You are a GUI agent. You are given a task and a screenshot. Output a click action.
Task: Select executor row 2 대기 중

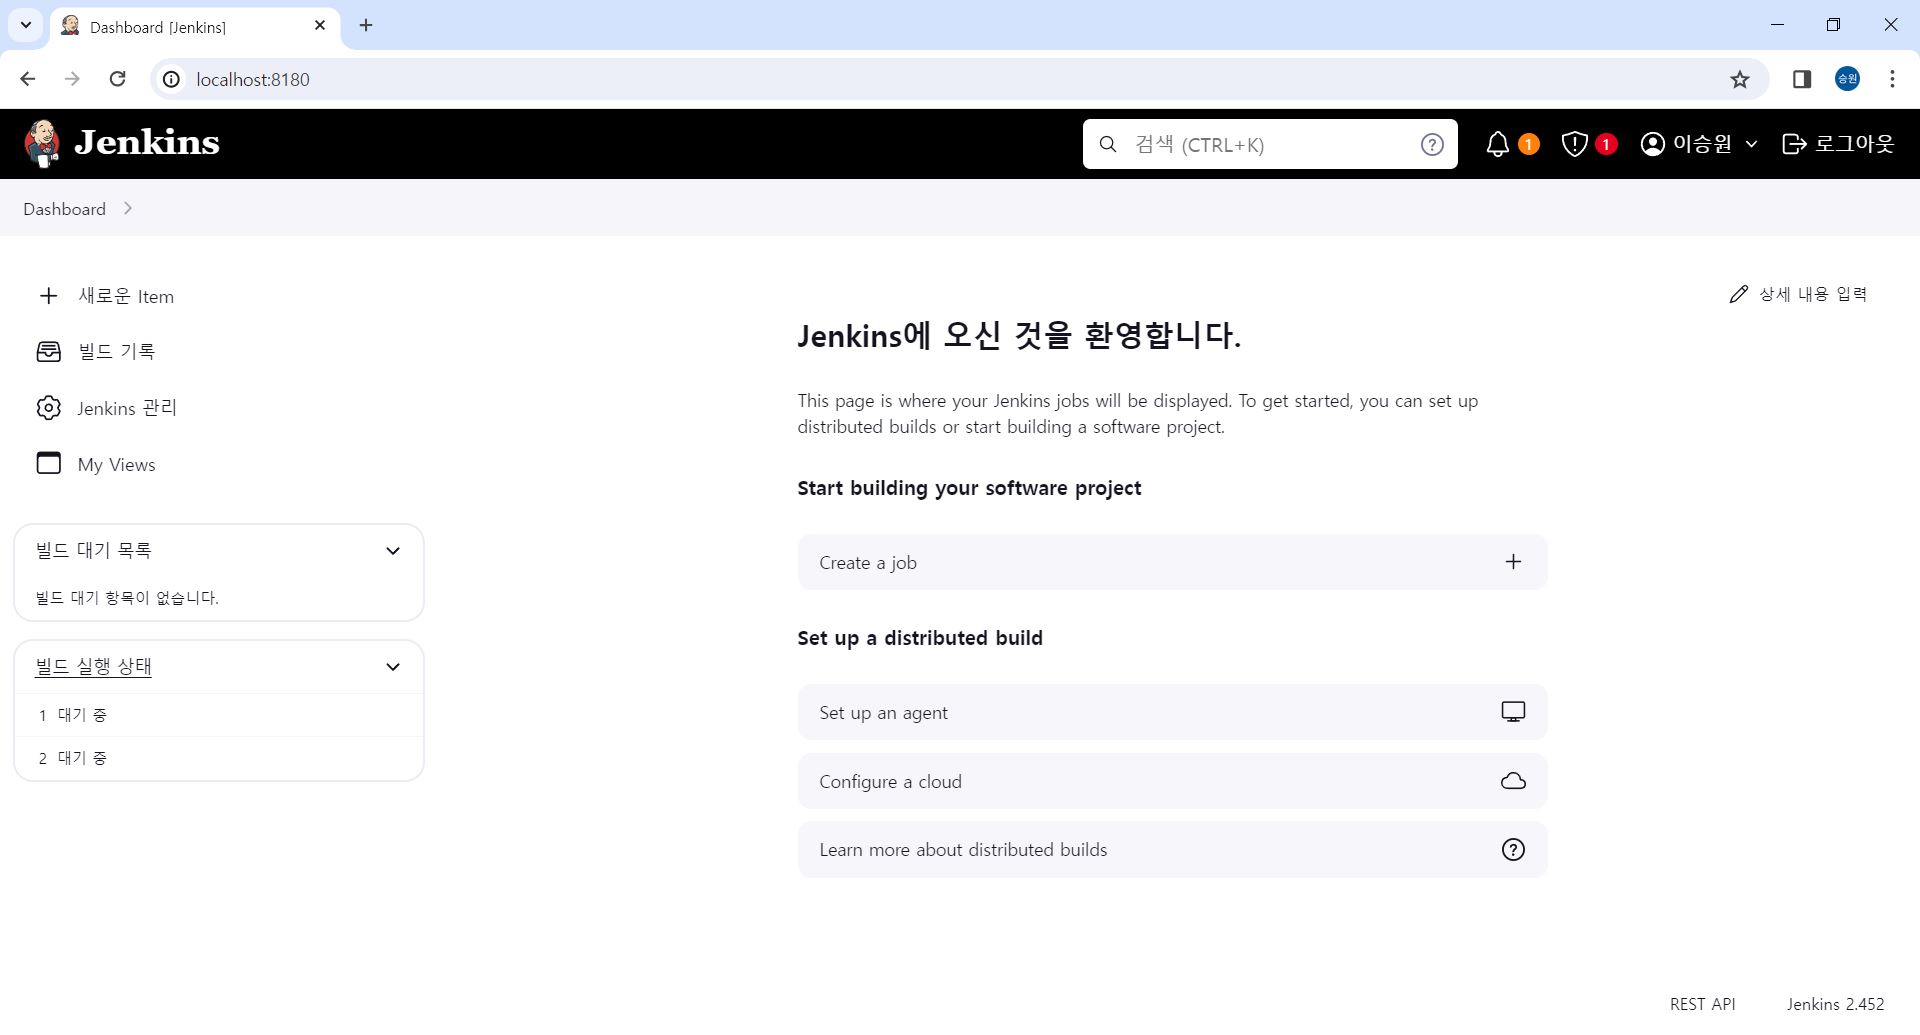(219, 758)
